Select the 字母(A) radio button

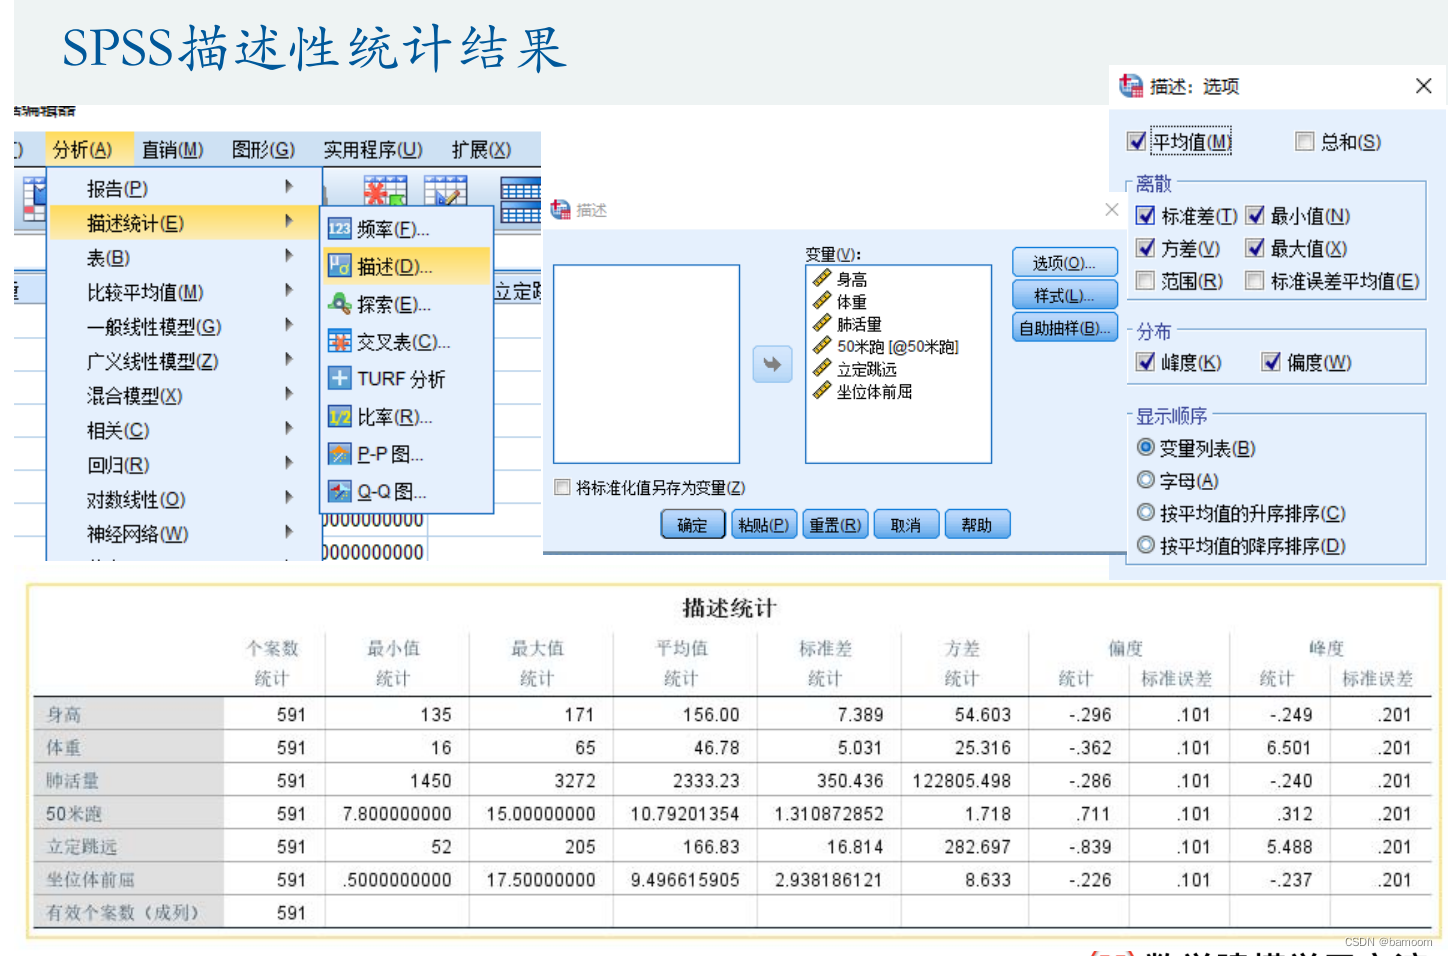(1146, 480)
